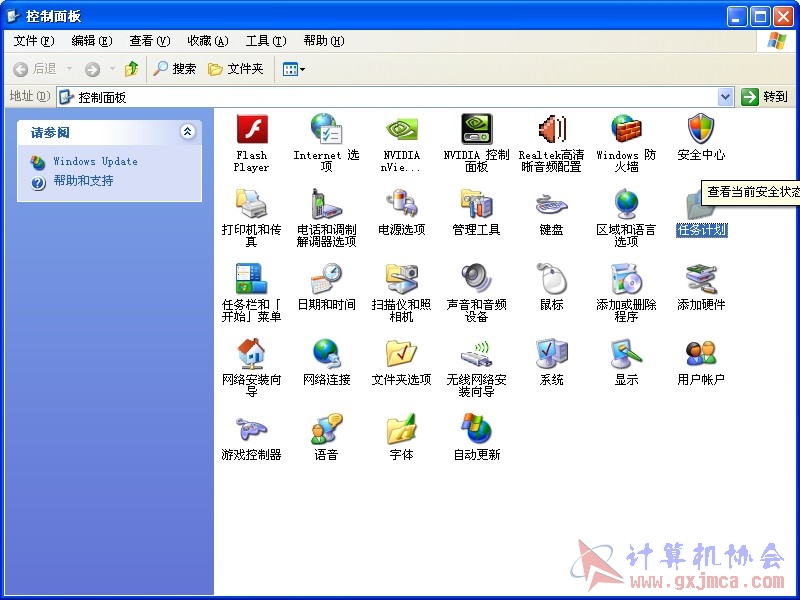
Task: Minimize the 控制面板 window
Action: point(736,17)
